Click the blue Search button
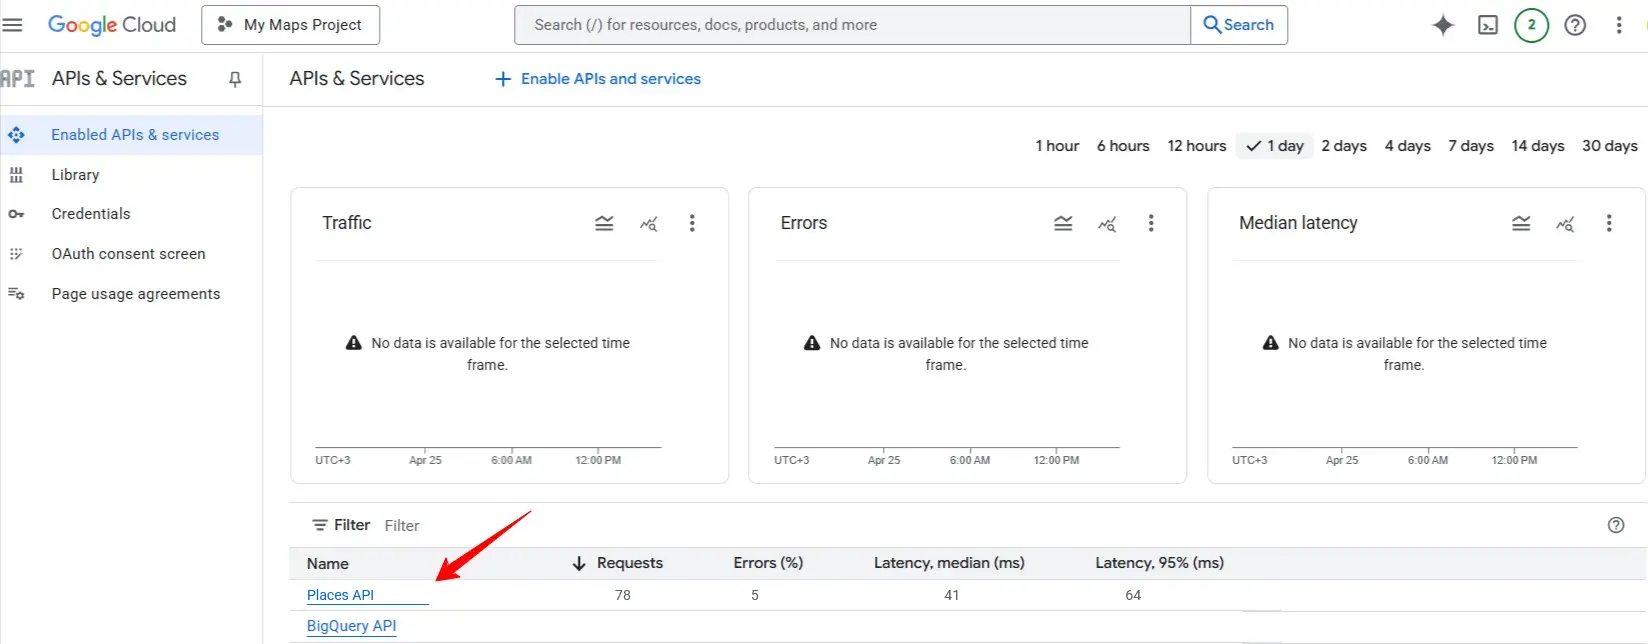The width and height of the screenshot is (1648, 644). click(1239, 25)
